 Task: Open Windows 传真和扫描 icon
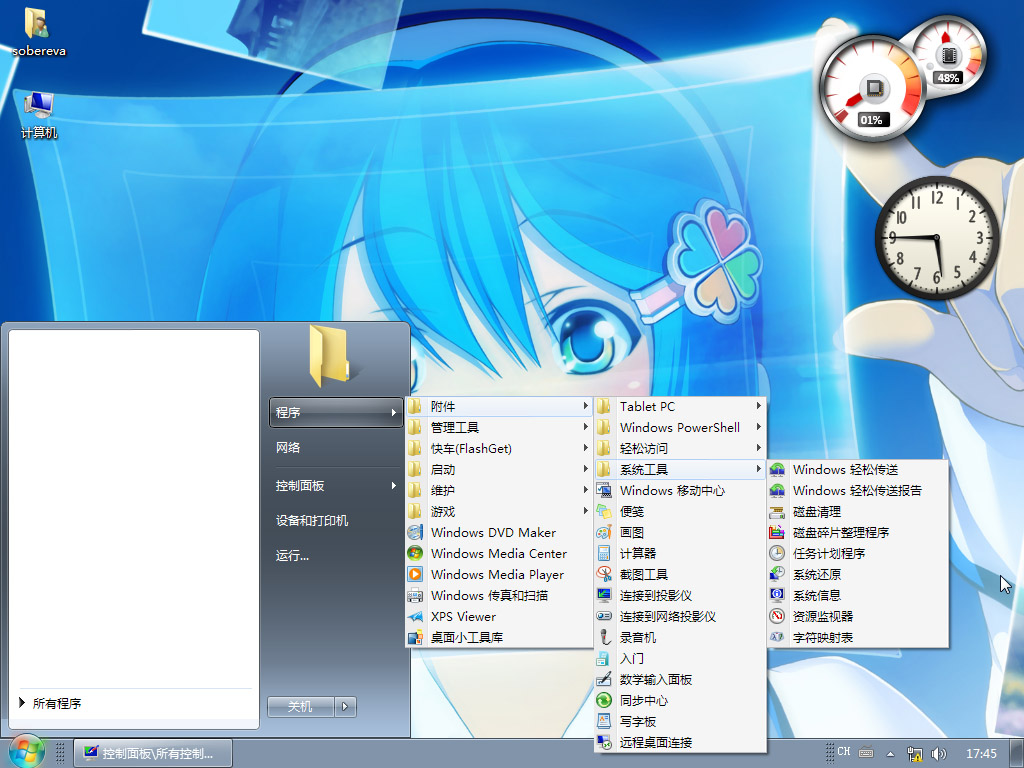point(415,595)
